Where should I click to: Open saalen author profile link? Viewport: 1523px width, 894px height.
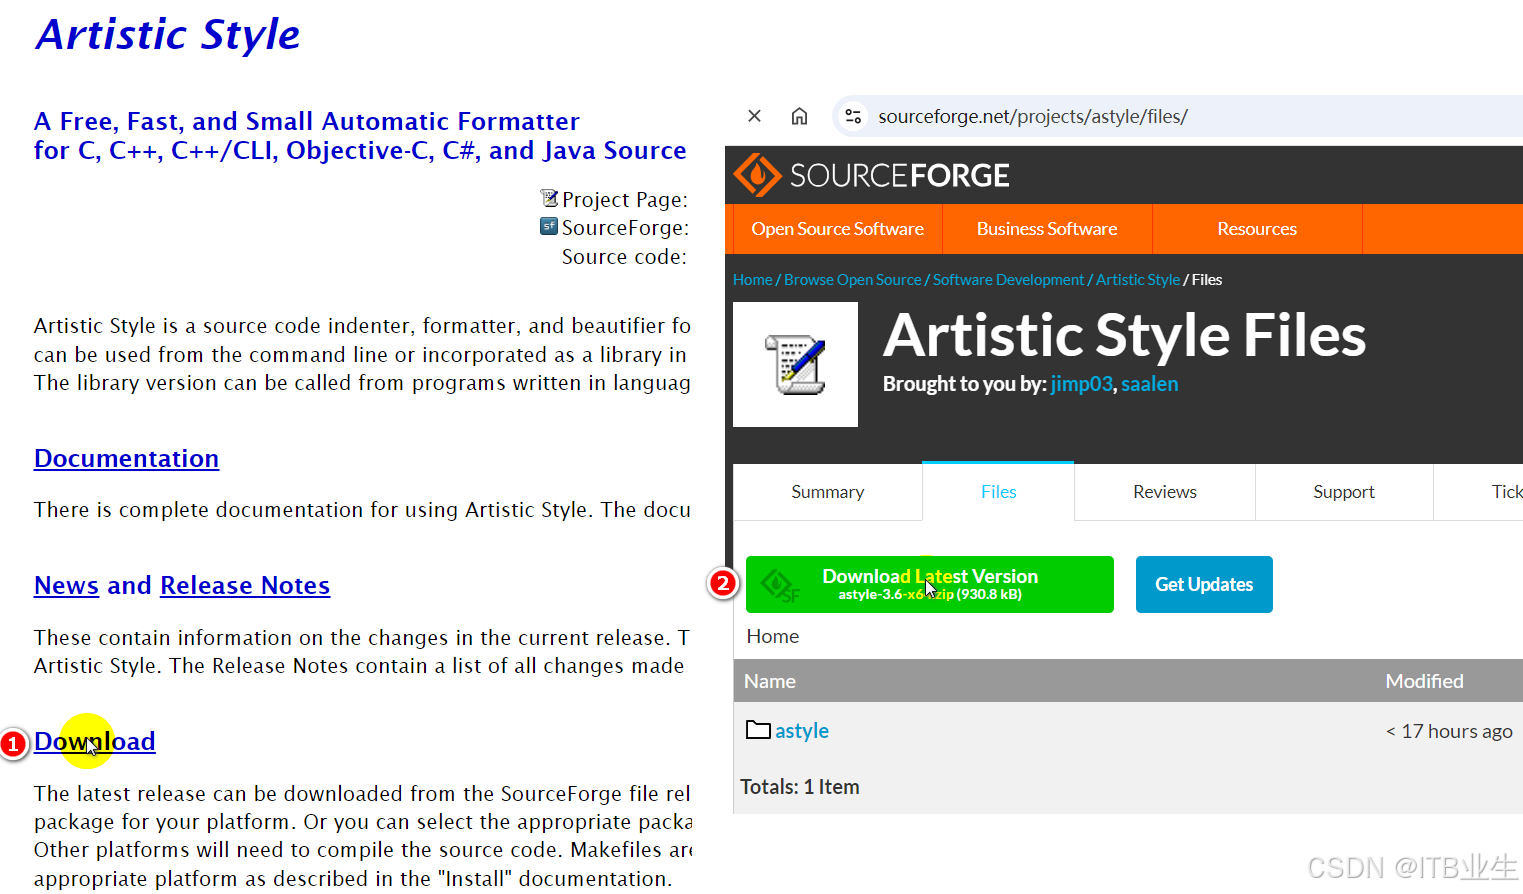pyautogui.click(x=1150, y=384)
